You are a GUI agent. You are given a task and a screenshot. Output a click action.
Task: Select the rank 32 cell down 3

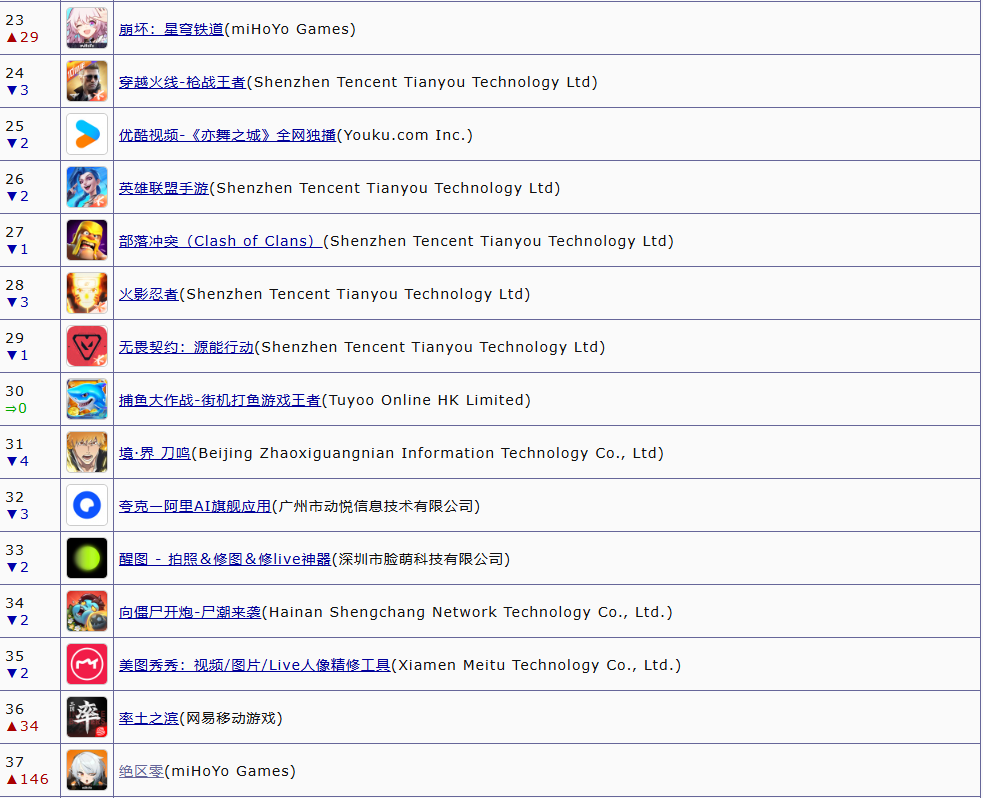[30, 505]
